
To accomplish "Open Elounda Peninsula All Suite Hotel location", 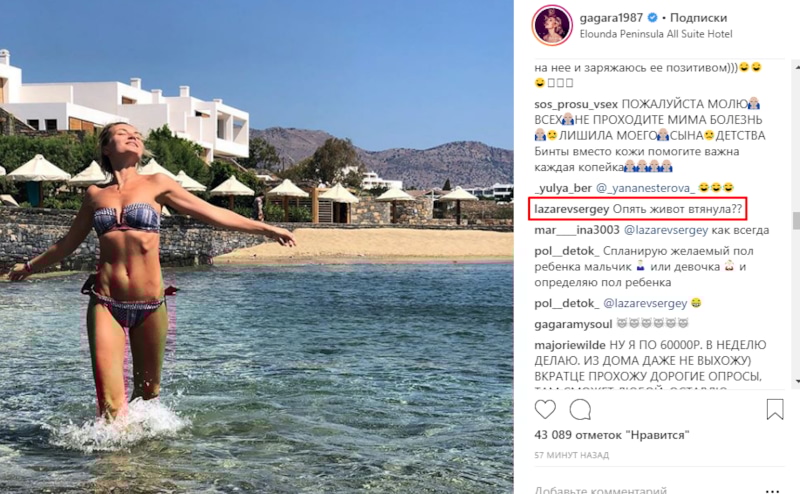I will point(656,34).
